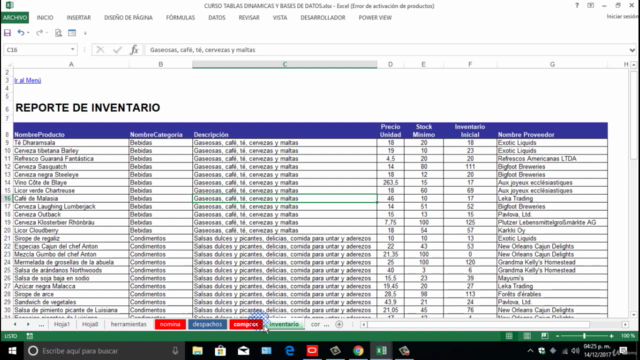Select the compras sheet tab
This screenshot has width=640, height=360.
pyautogui.click(x=246, y=324)
